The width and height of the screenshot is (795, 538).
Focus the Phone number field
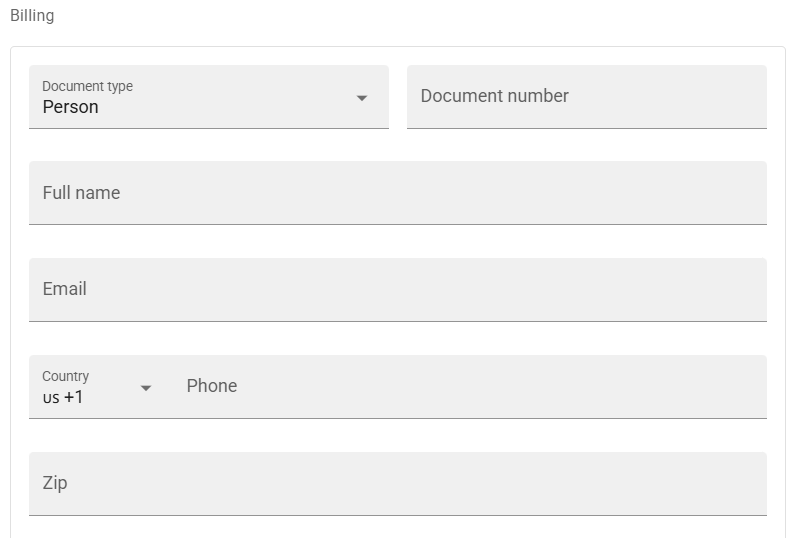(x=470, y=387)
